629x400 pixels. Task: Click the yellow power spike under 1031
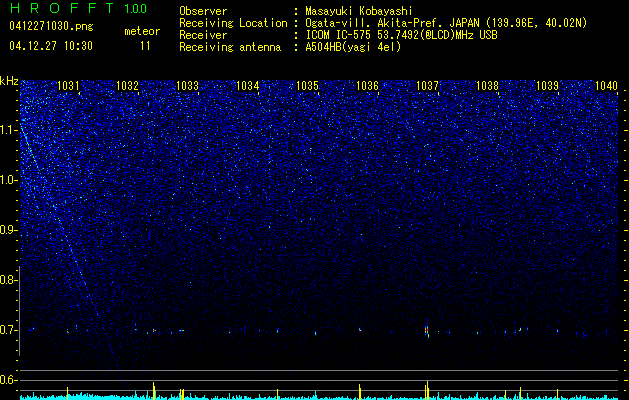click(x=67, y=393)
